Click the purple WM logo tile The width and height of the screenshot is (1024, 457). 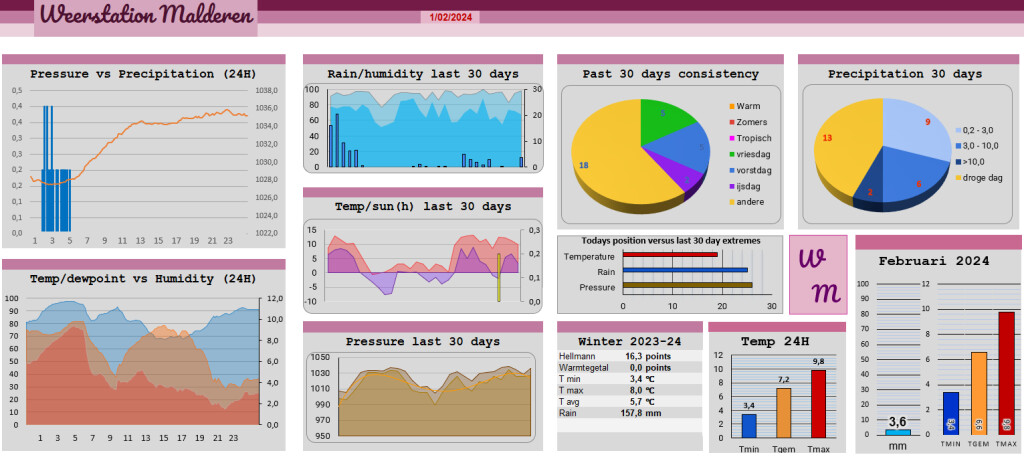[818, 275]
